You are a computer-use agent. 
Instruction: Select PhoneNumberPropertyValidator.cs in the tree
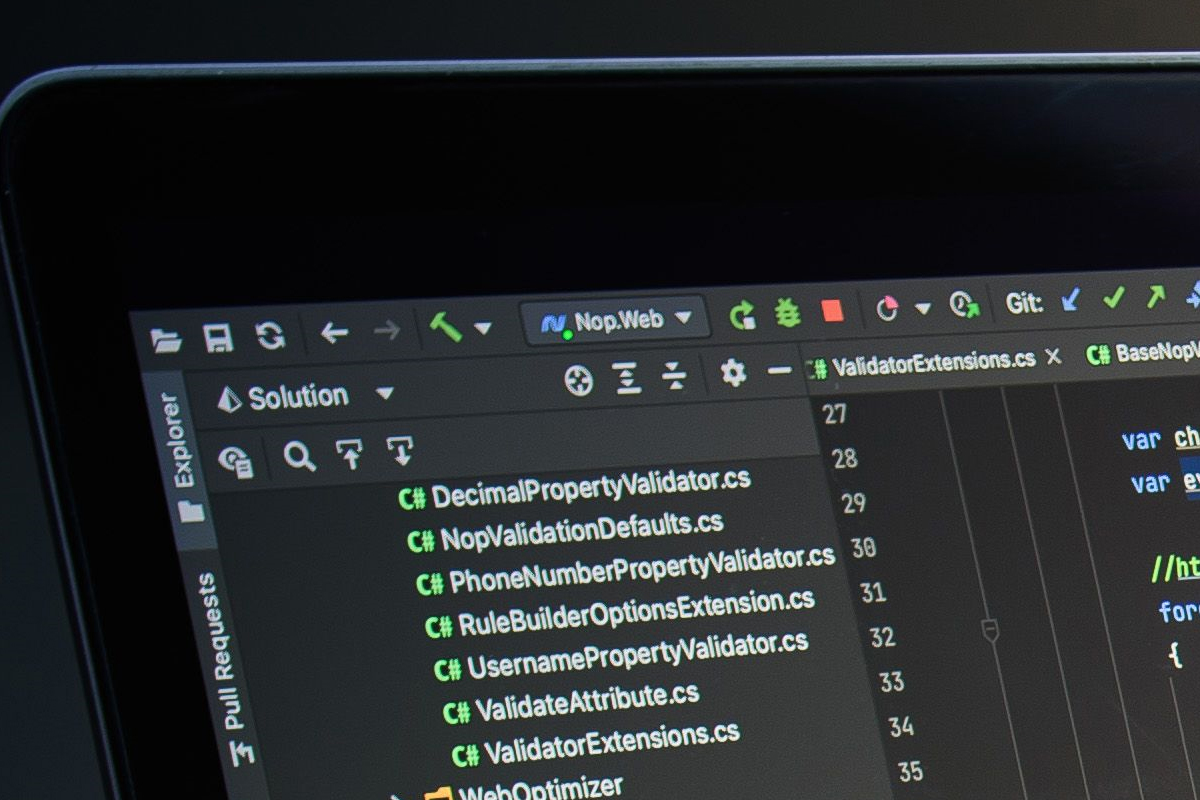point(626,570)
